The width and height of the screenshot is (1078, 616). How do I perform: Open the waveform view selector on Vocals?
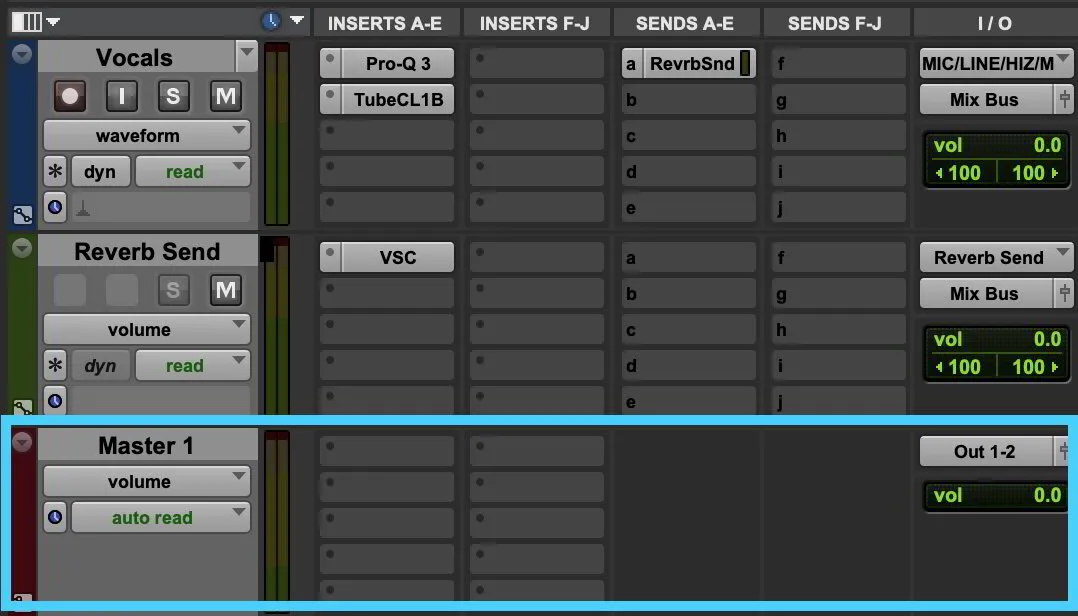coord(145,135)
